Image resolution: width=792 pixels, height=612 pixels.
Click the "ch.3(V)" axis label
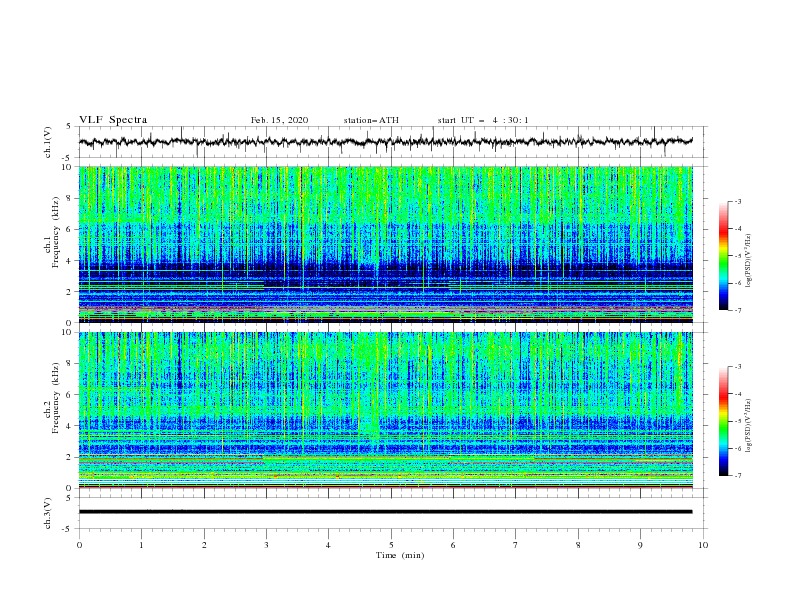48,513
